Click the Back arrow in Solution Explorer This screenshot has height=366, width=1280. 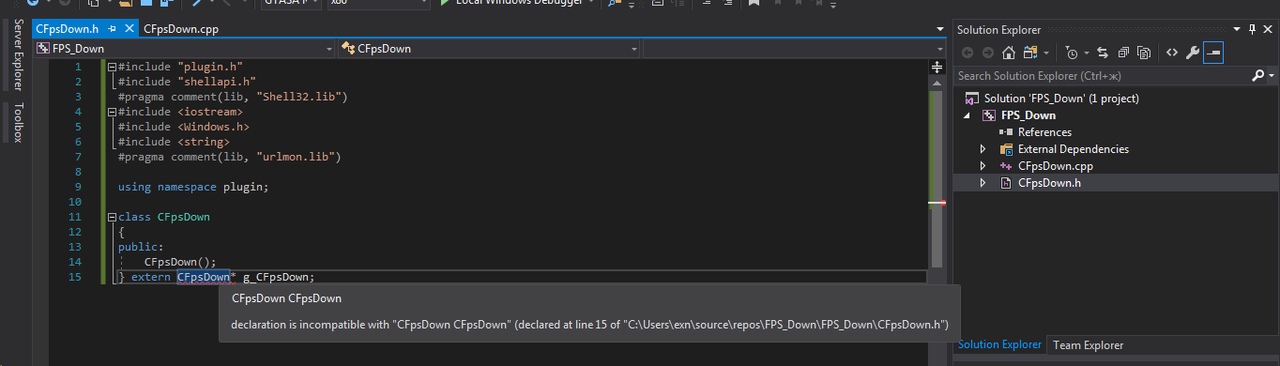point(968,53)
